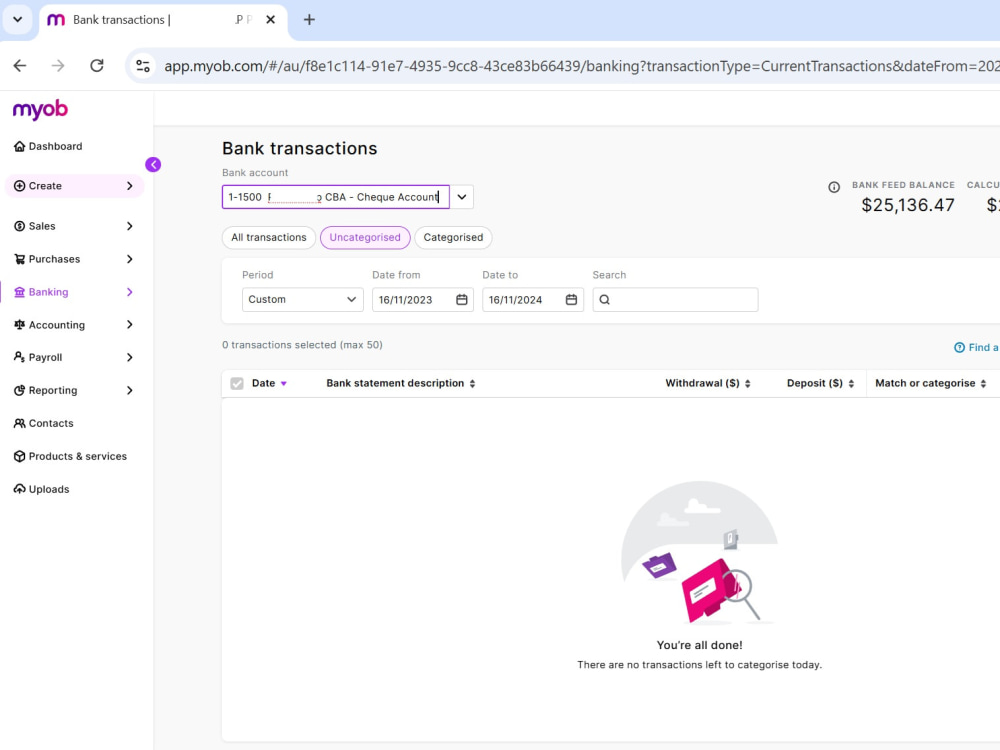The image size is (1000, 750).
Task: Click the Reporting pie chart icon
Action: (20, 390)
